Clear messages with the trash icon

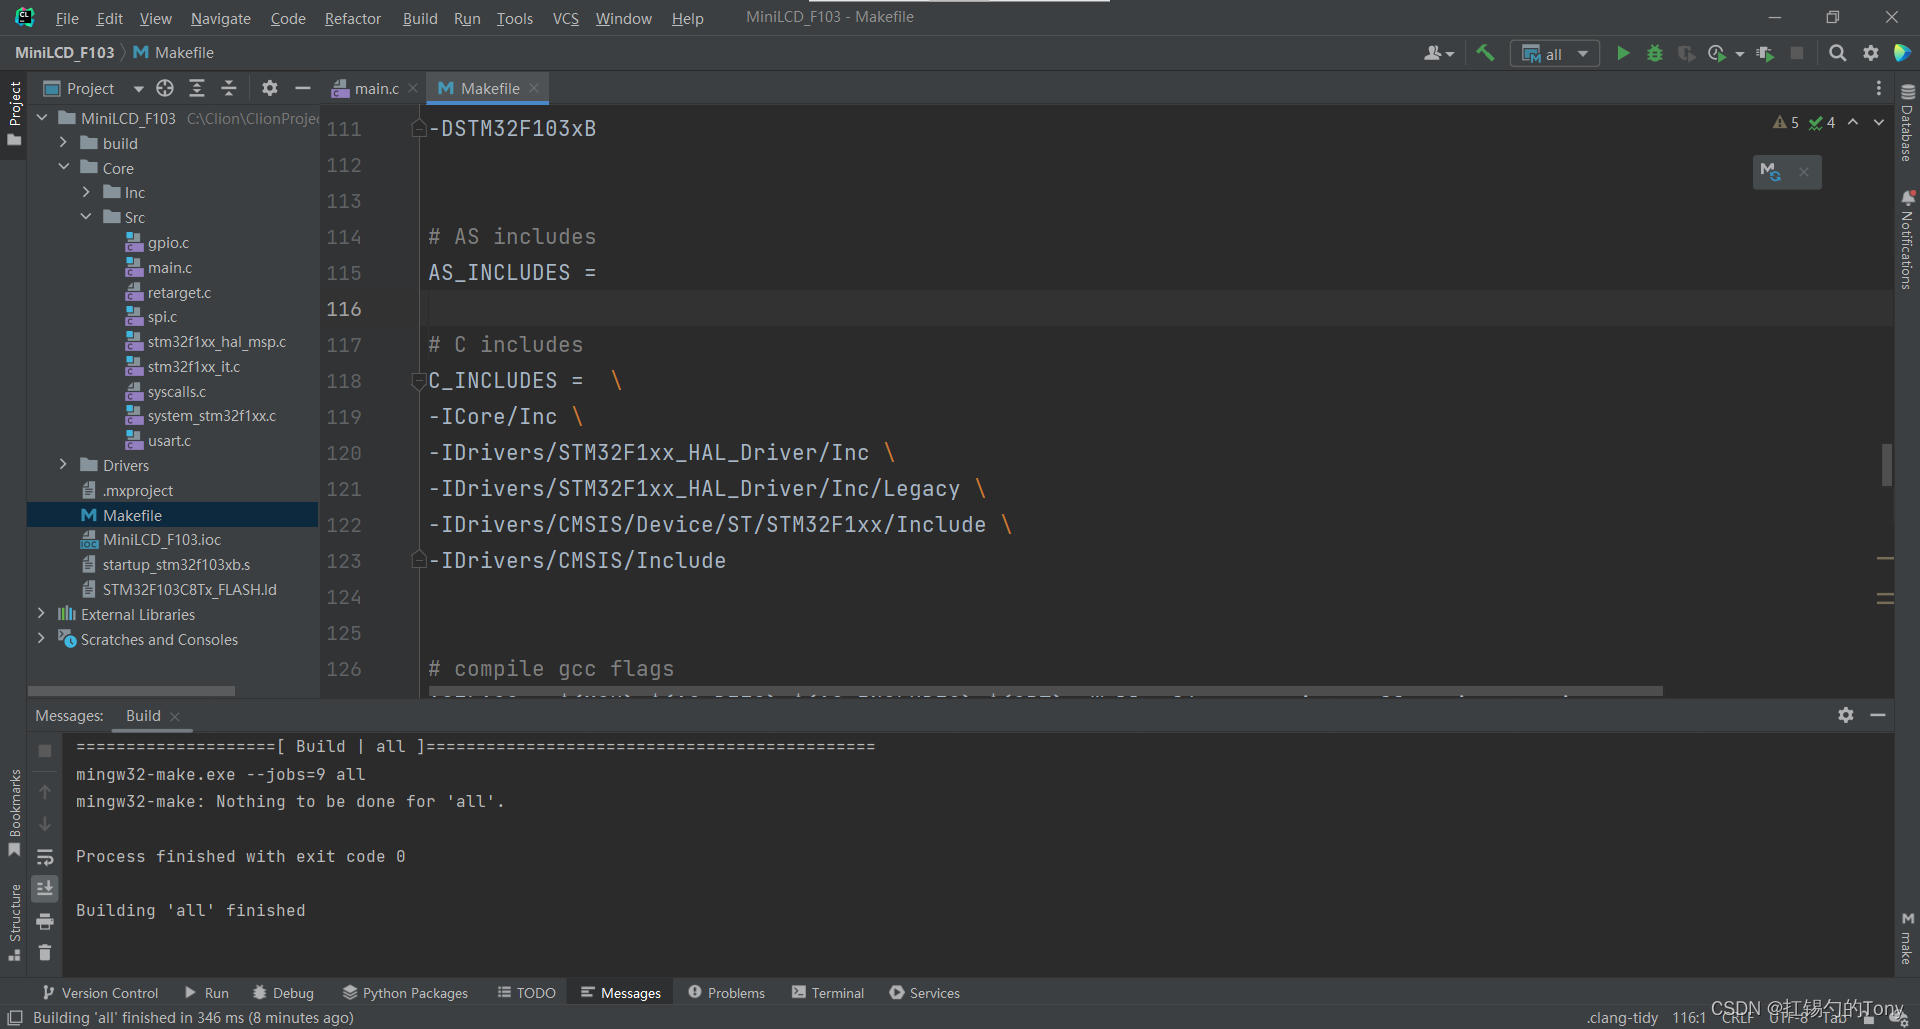45,952
